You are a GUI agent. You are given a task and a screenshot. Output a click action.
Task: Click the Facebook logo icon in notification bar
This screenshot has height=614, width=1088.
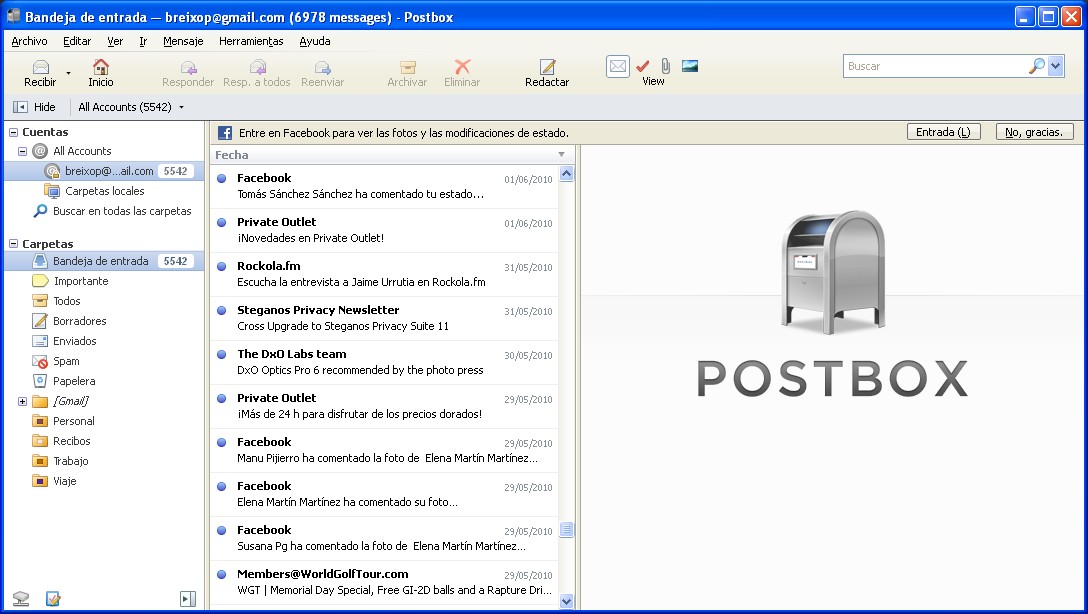pyautogui.click(x=225, y=133)
